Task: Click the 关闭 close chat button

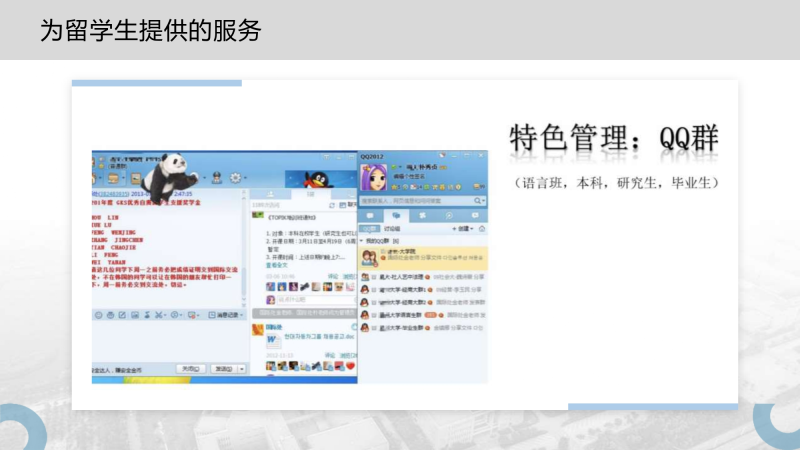Action: pos(189,368)
